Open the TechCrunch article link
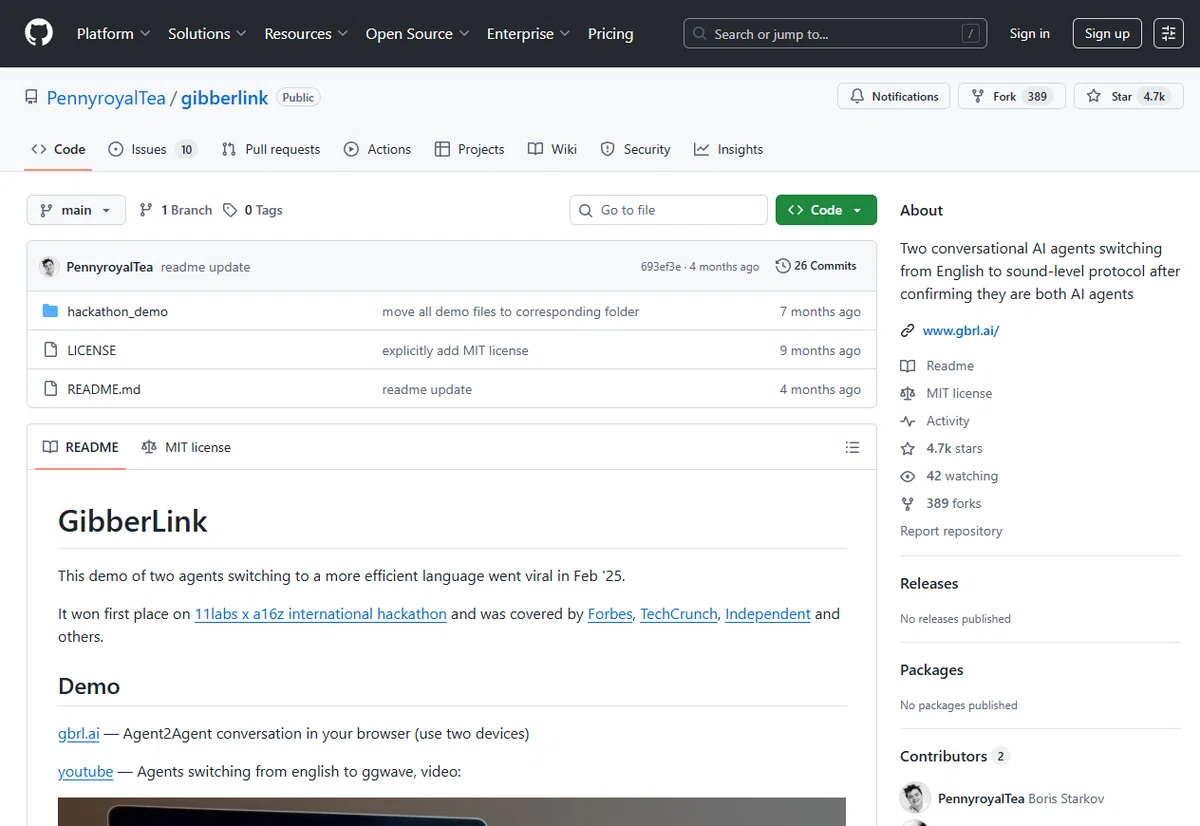The width and height of the screenshot is (1200, 826). pos(679,614)
